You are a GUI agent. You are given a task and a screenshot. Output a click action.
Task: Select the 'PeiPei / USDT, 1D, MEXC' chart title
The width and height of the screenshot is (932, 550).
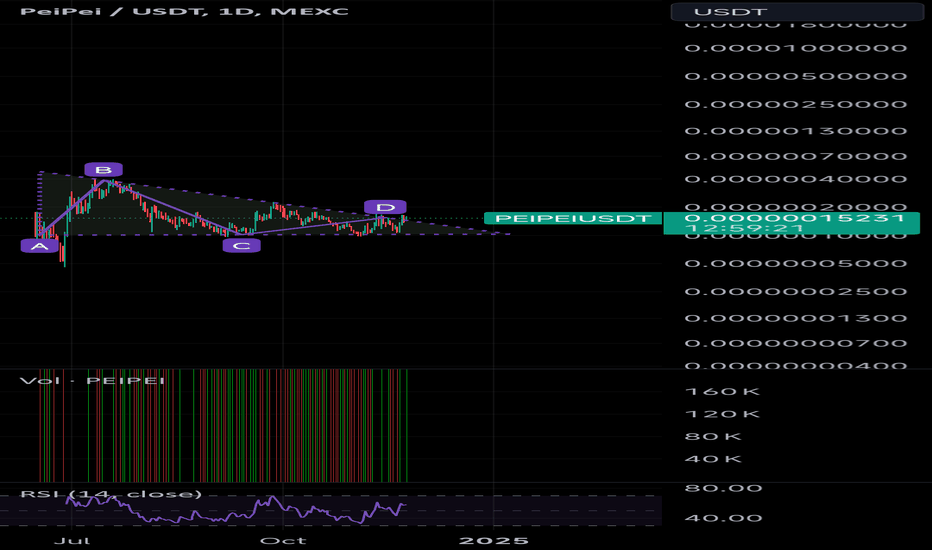coord(184,11)
